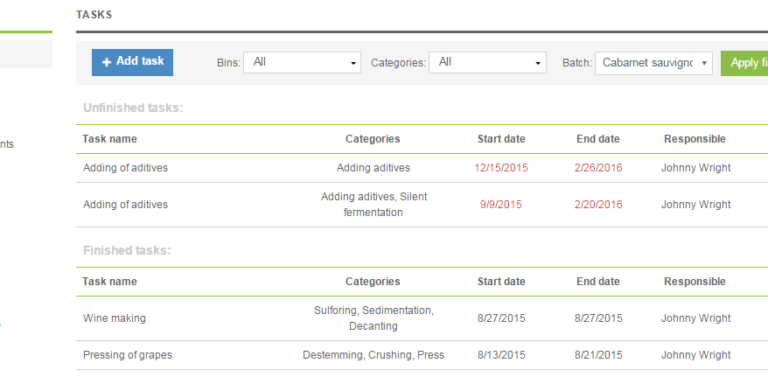Click the highlighted sidebar menu item
The width and height of the screenshot is (768, 384).
coord(26,54)
